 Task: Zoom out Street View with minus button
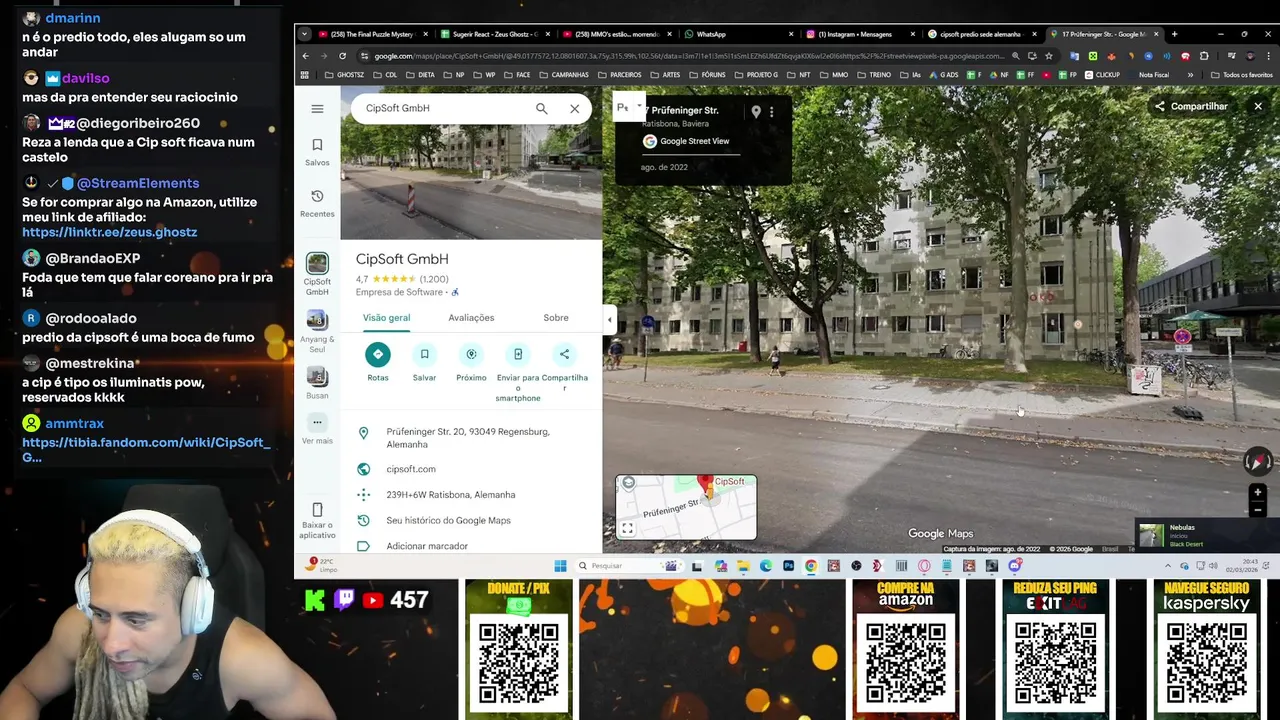(1258, 510)
